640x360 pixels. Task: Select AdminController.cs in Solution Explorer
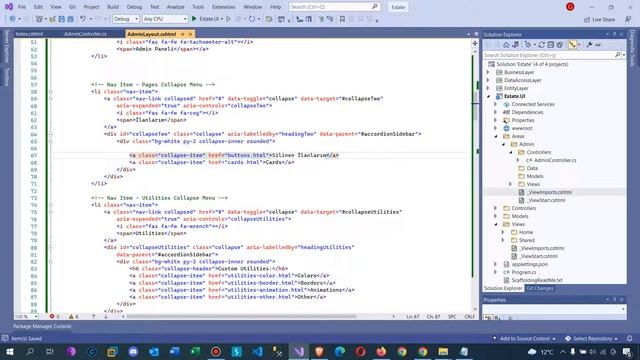point(555,160)
